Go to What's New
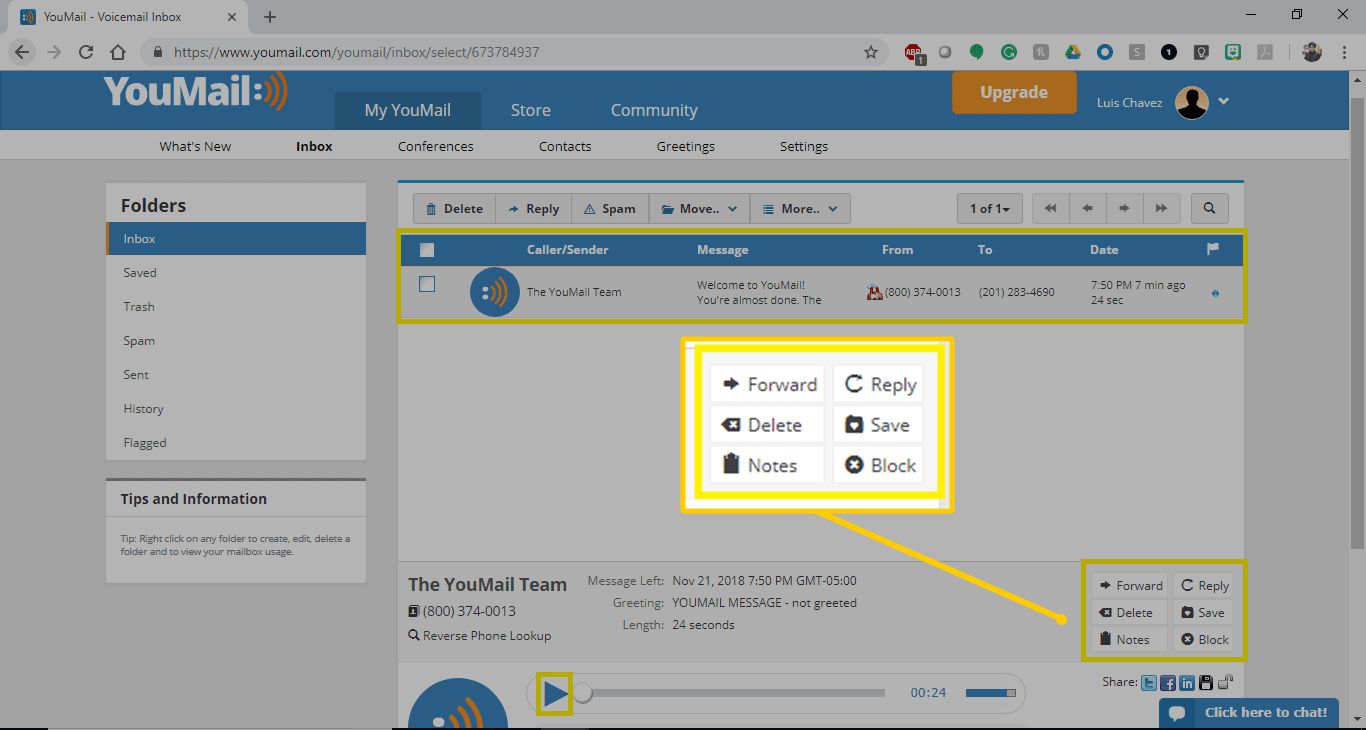 [195, 146]
